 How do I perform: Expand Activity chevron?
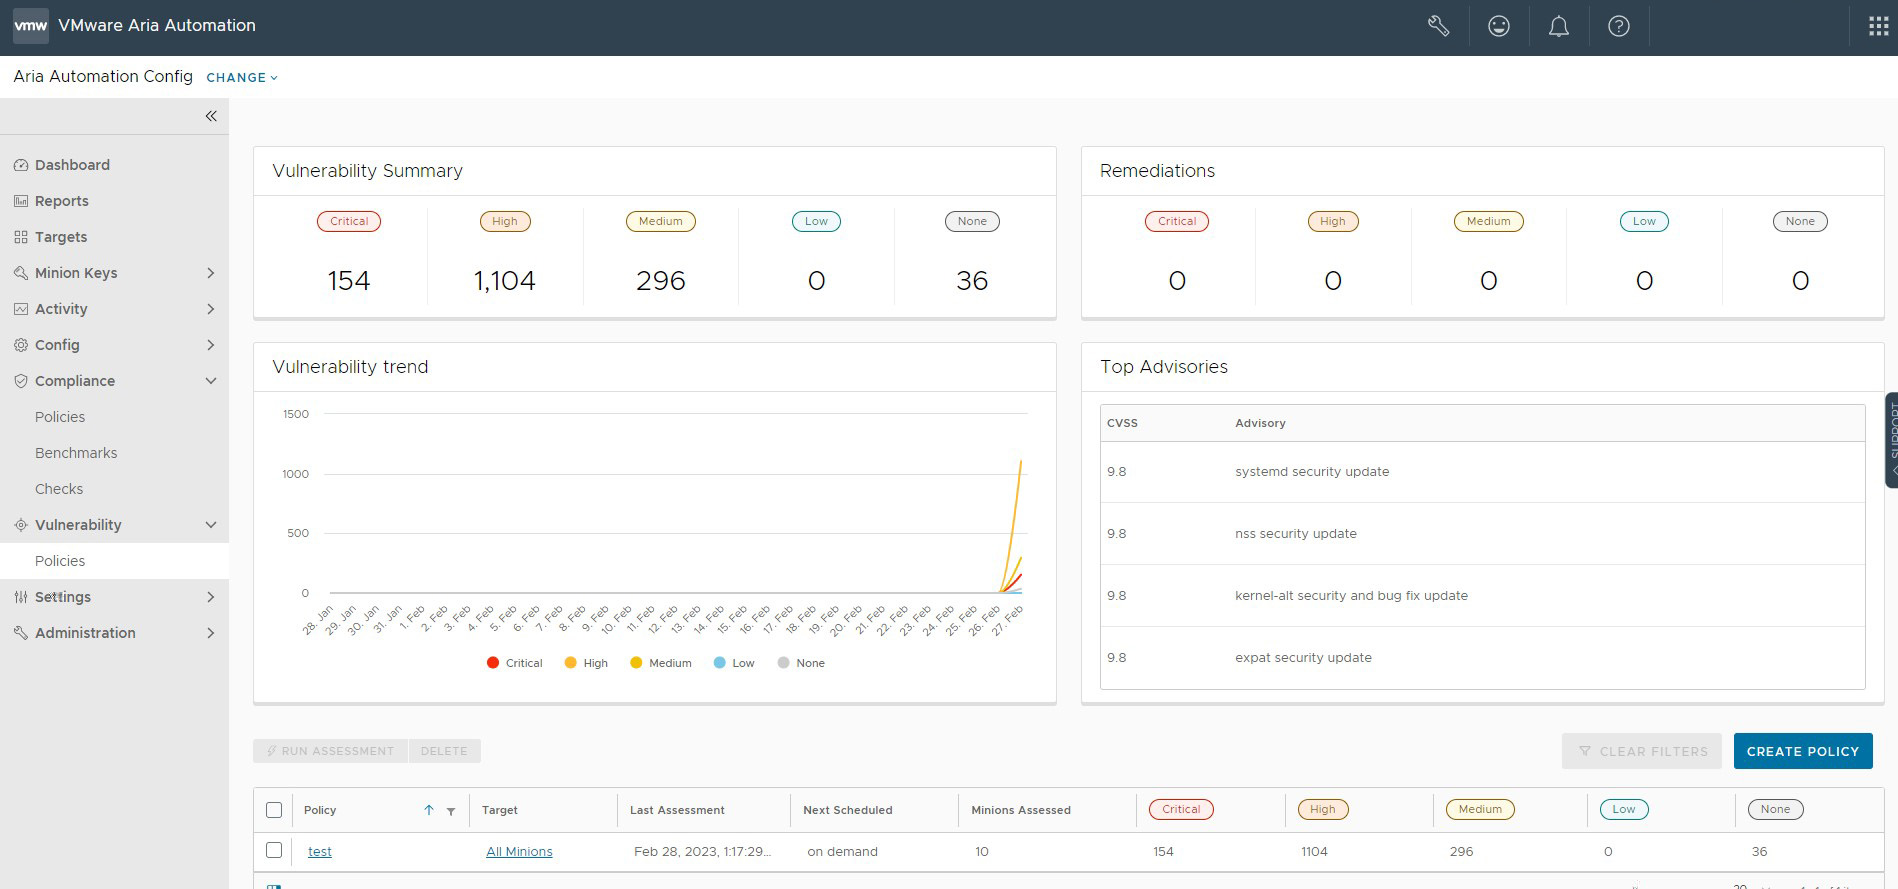click(210, 309)
